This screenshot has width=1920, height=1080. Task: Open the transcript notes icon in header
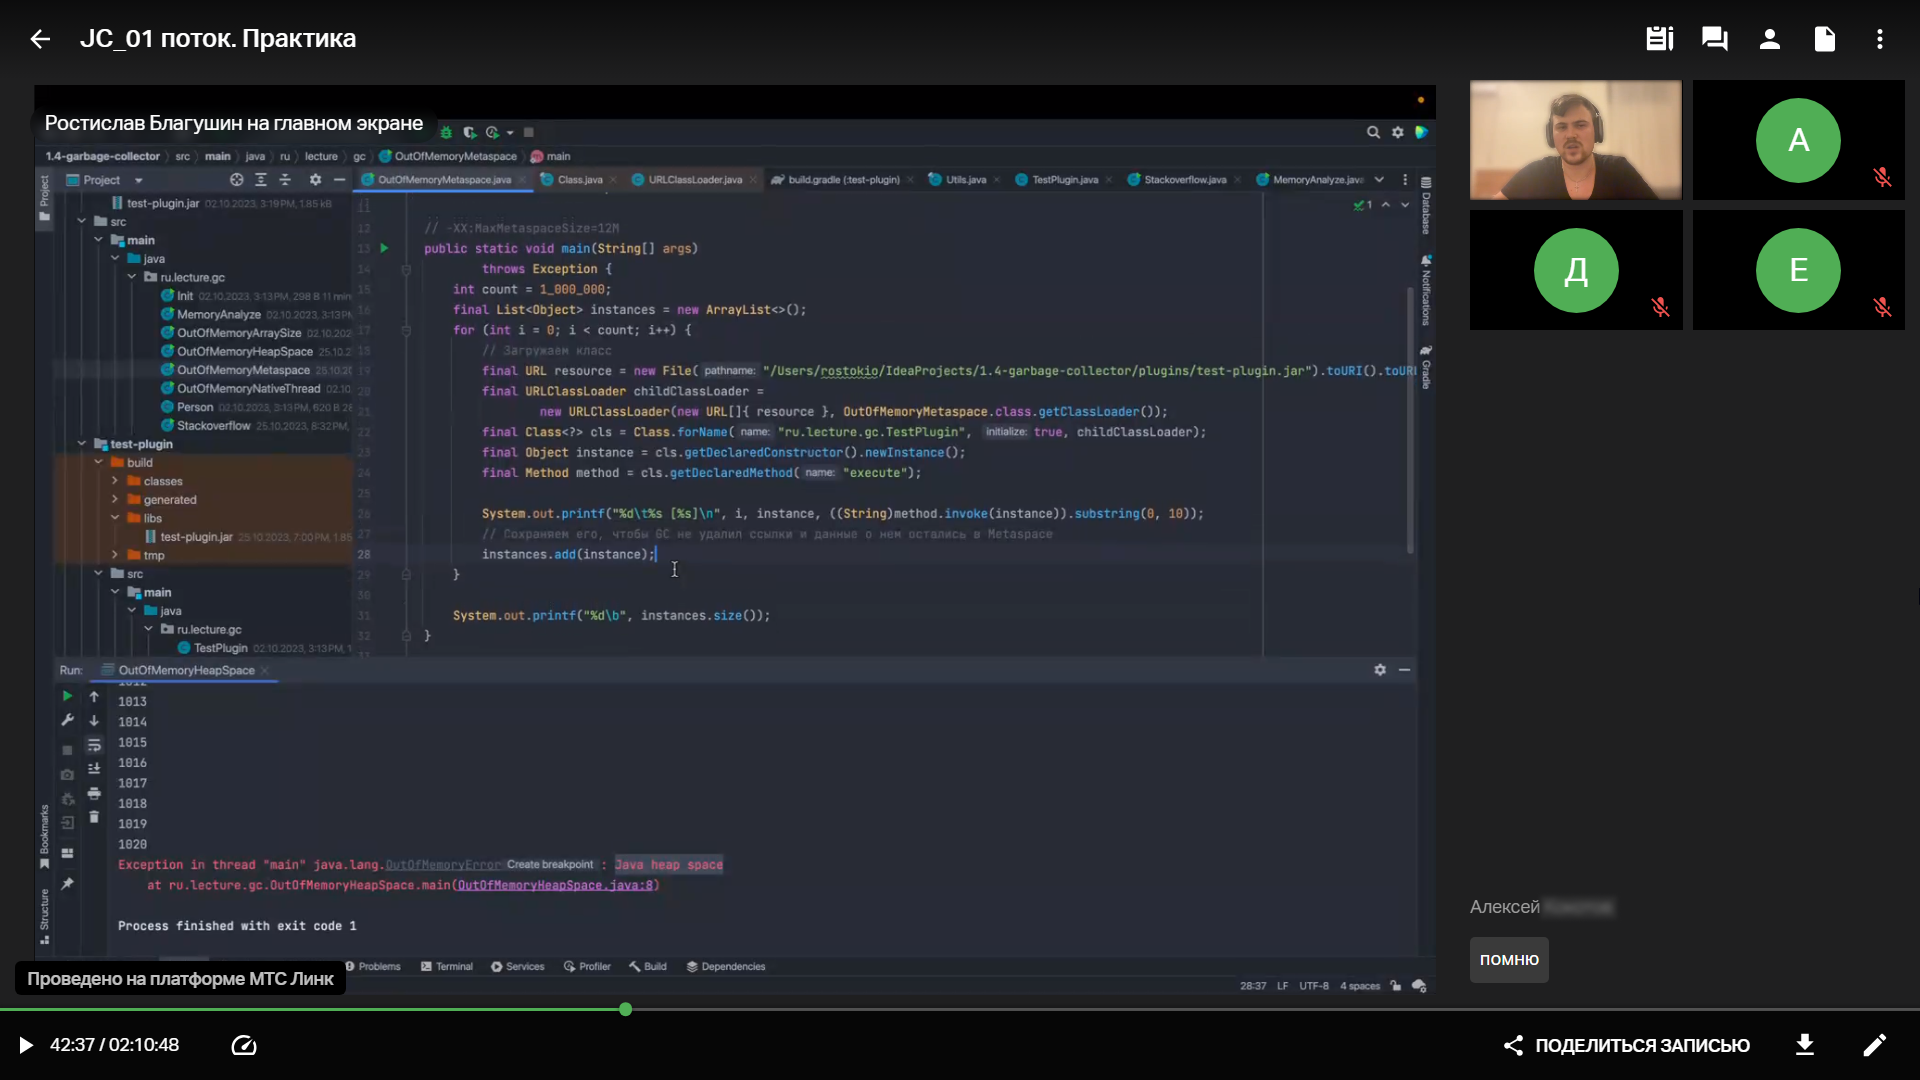point(1660,39)
